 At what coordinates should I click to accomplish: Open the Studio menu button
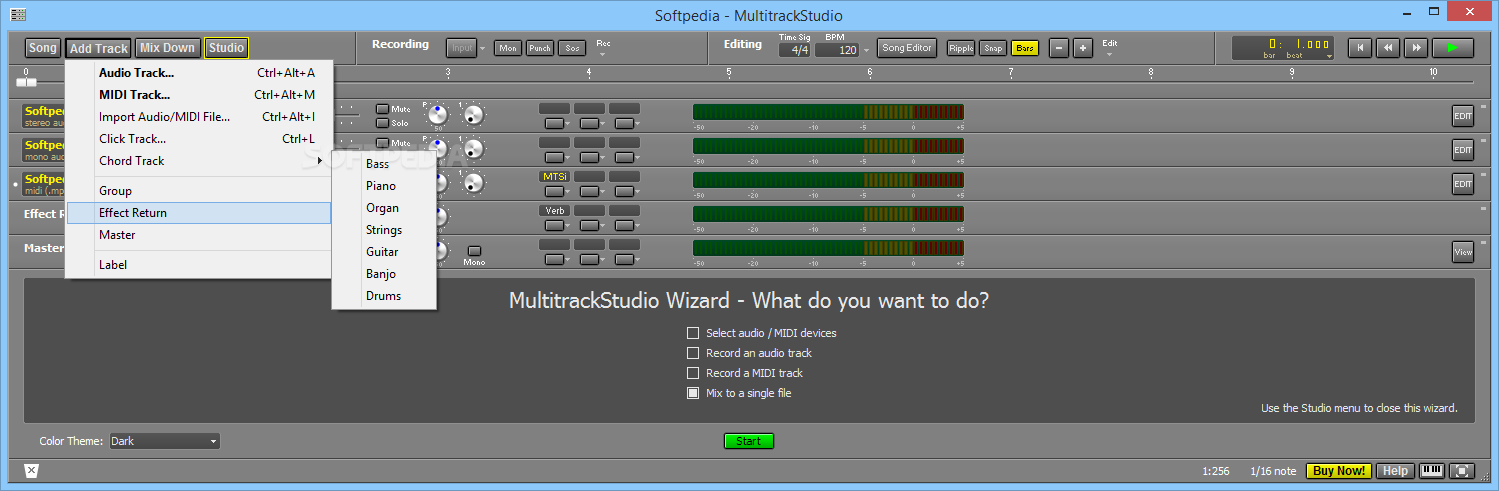pos(227,48)
